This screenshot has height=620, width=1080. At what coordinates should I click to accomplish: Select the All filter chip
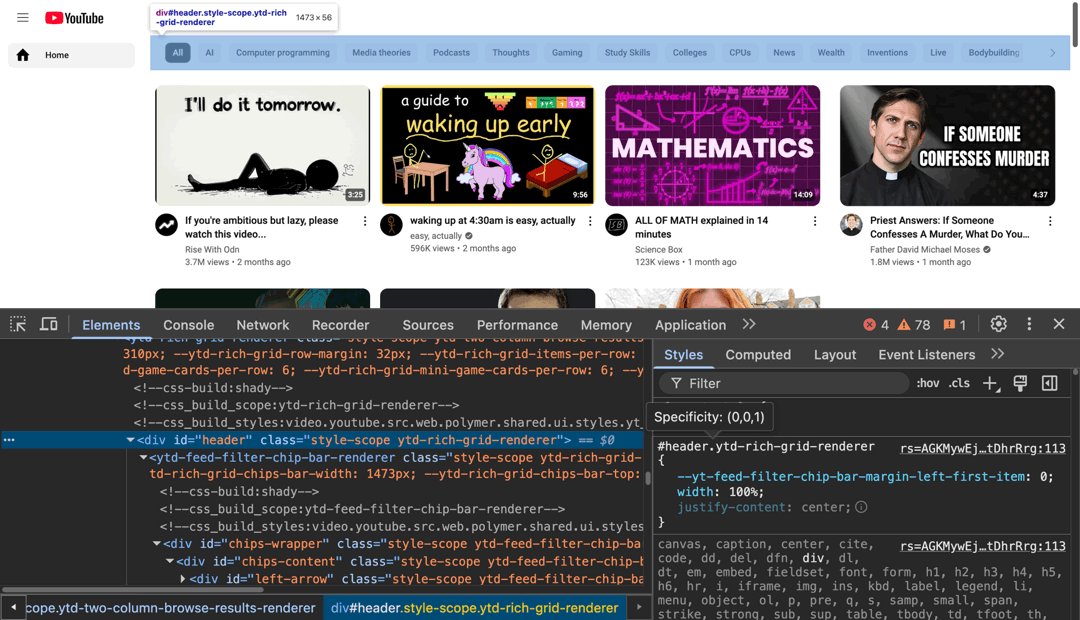coord(178,52)
